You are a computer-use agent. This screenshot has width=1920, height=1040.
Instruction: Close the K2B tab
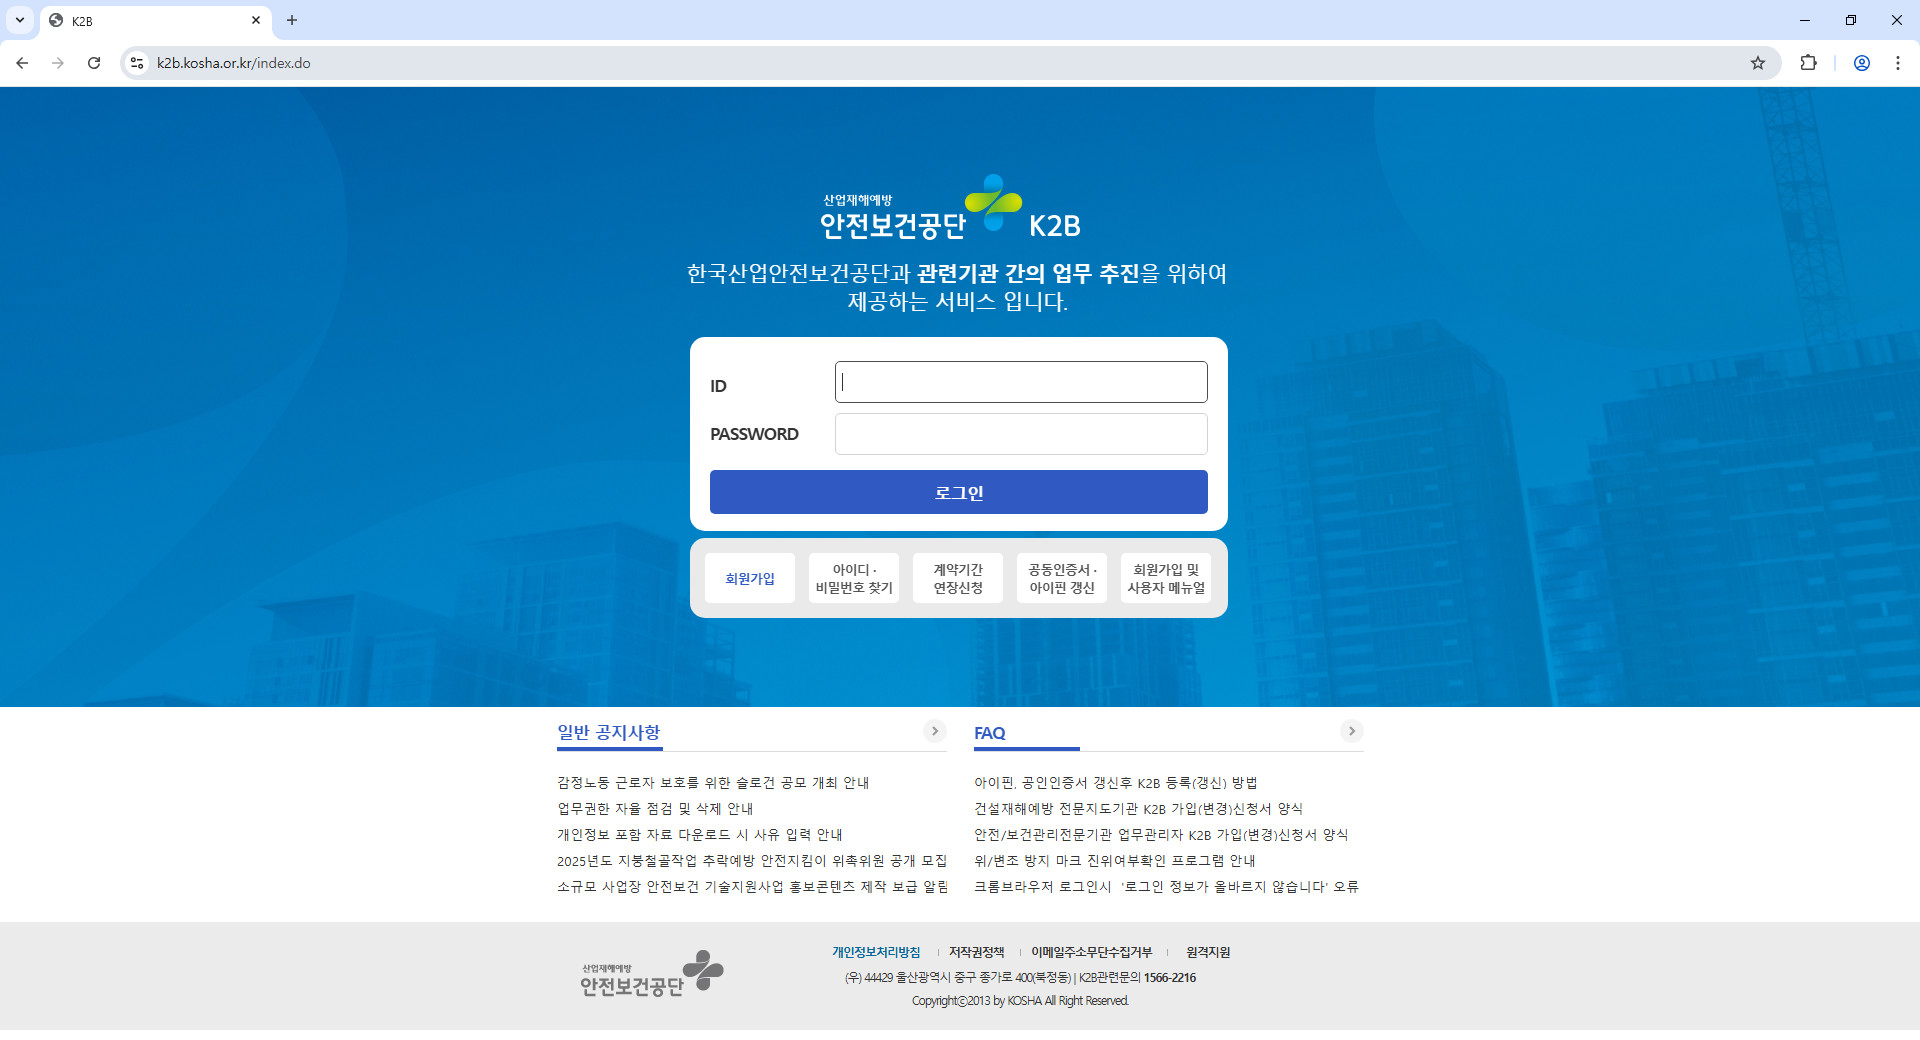[256, 20]
